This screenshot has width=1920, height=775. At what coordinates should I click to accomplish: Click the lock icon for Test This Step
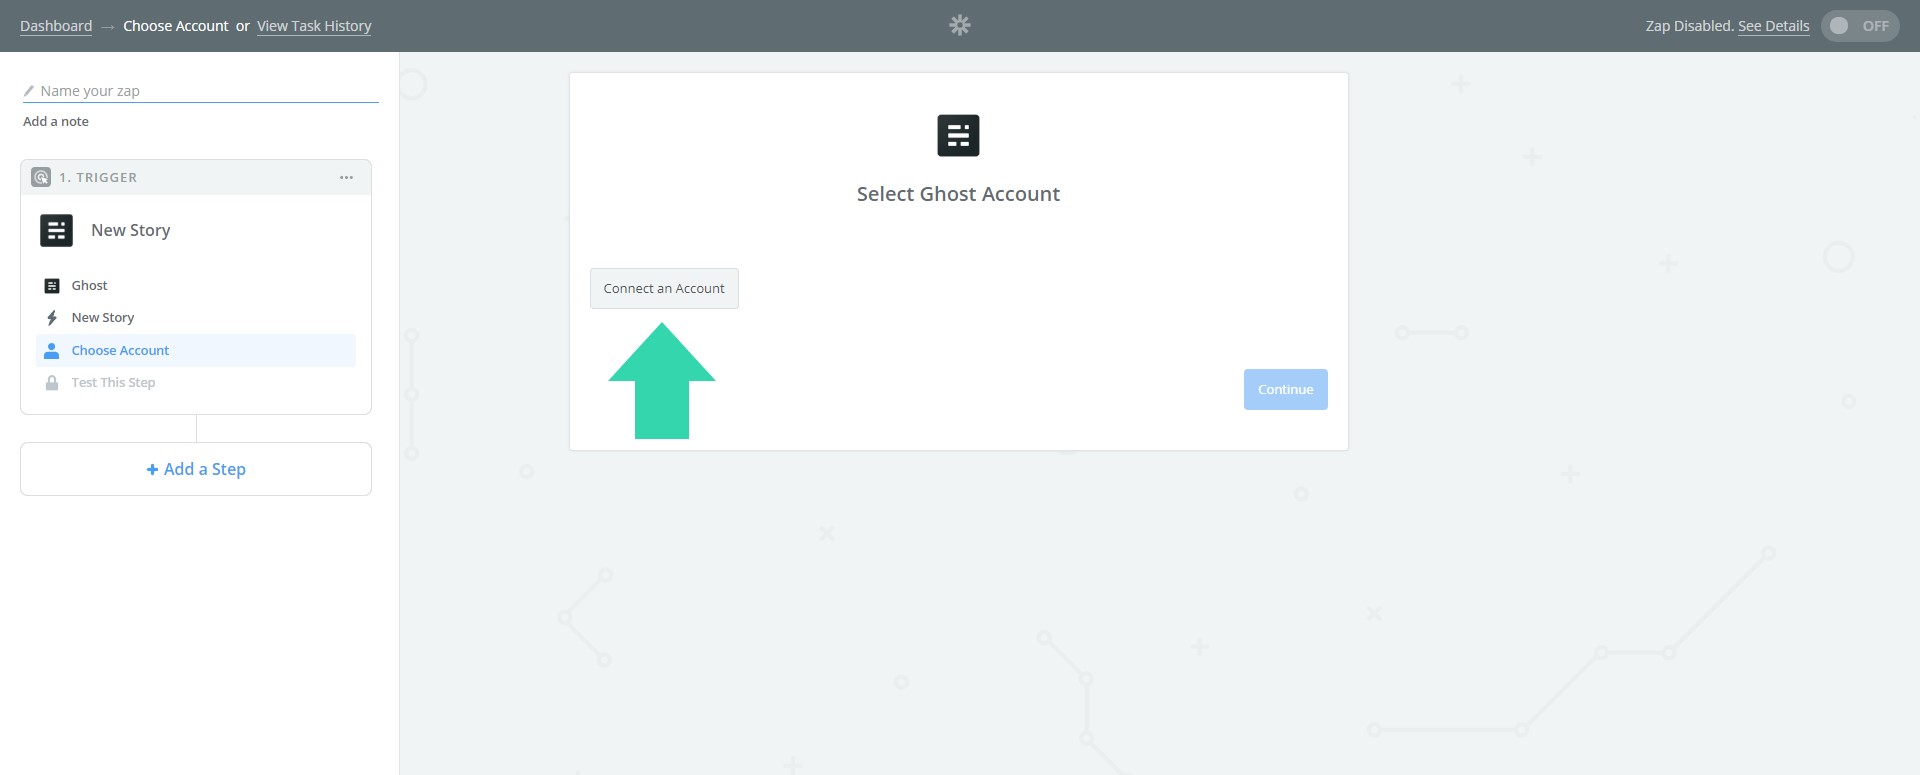coord(52,383)
